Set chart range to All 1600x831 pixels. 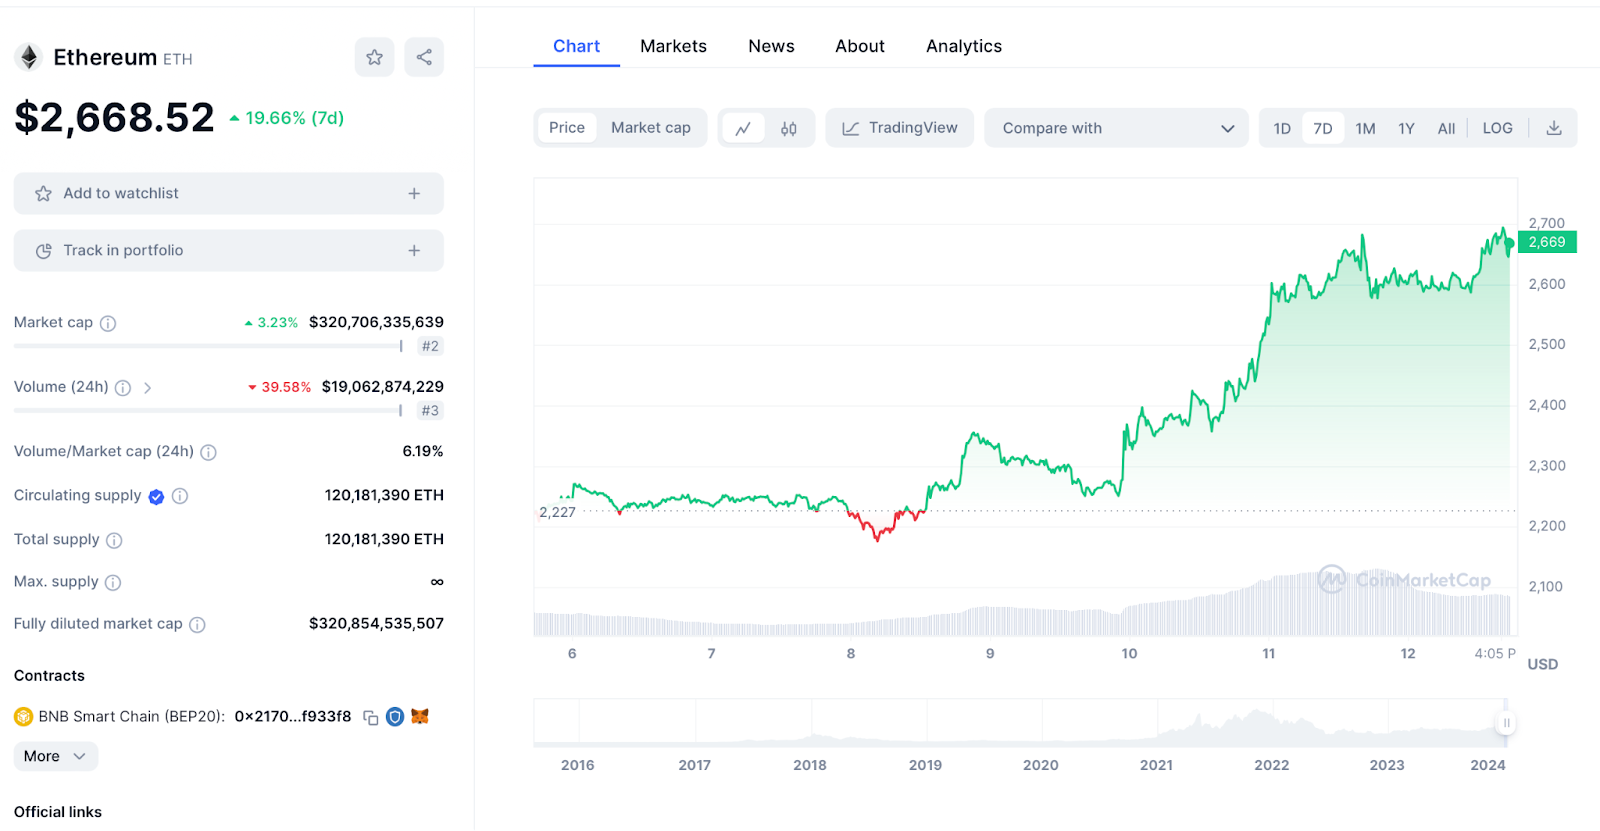1446,128
